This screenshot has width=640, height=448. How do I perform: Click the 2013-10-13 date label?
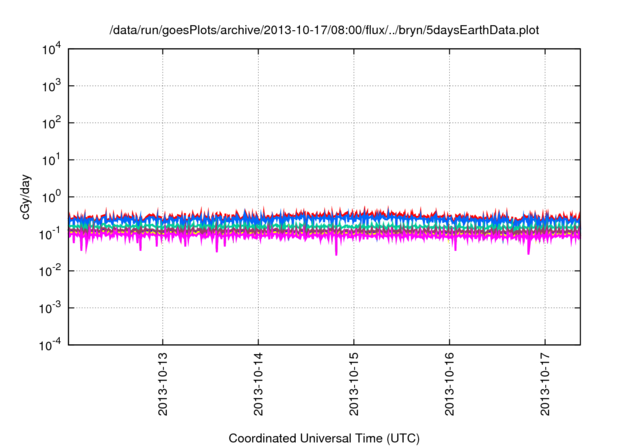162,384
